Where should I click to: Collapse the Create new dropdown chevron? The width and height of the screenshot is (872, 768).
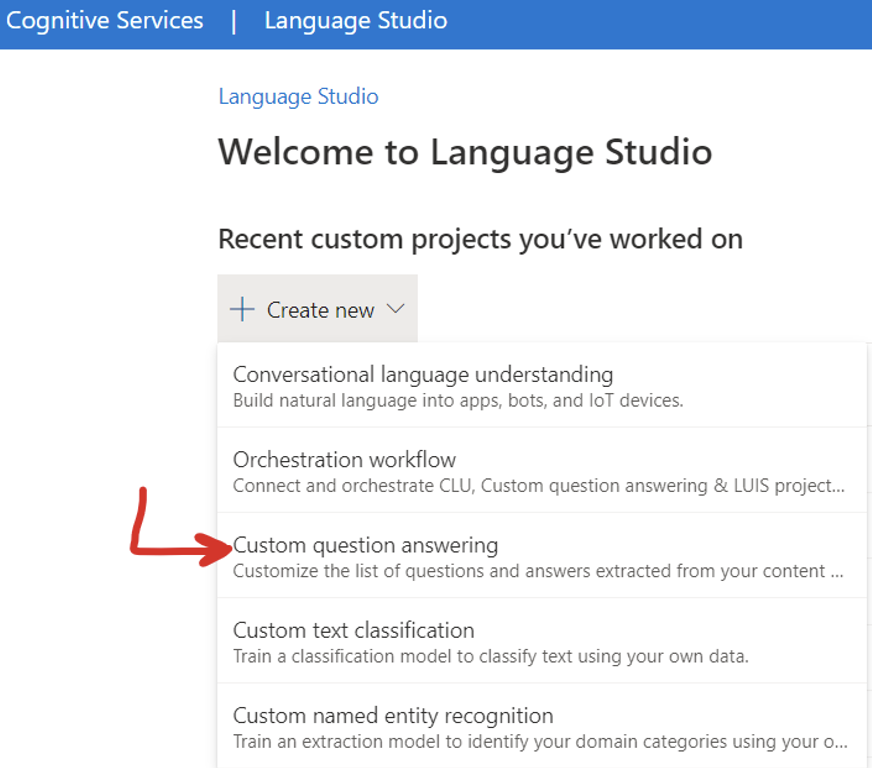click(395, 309)
